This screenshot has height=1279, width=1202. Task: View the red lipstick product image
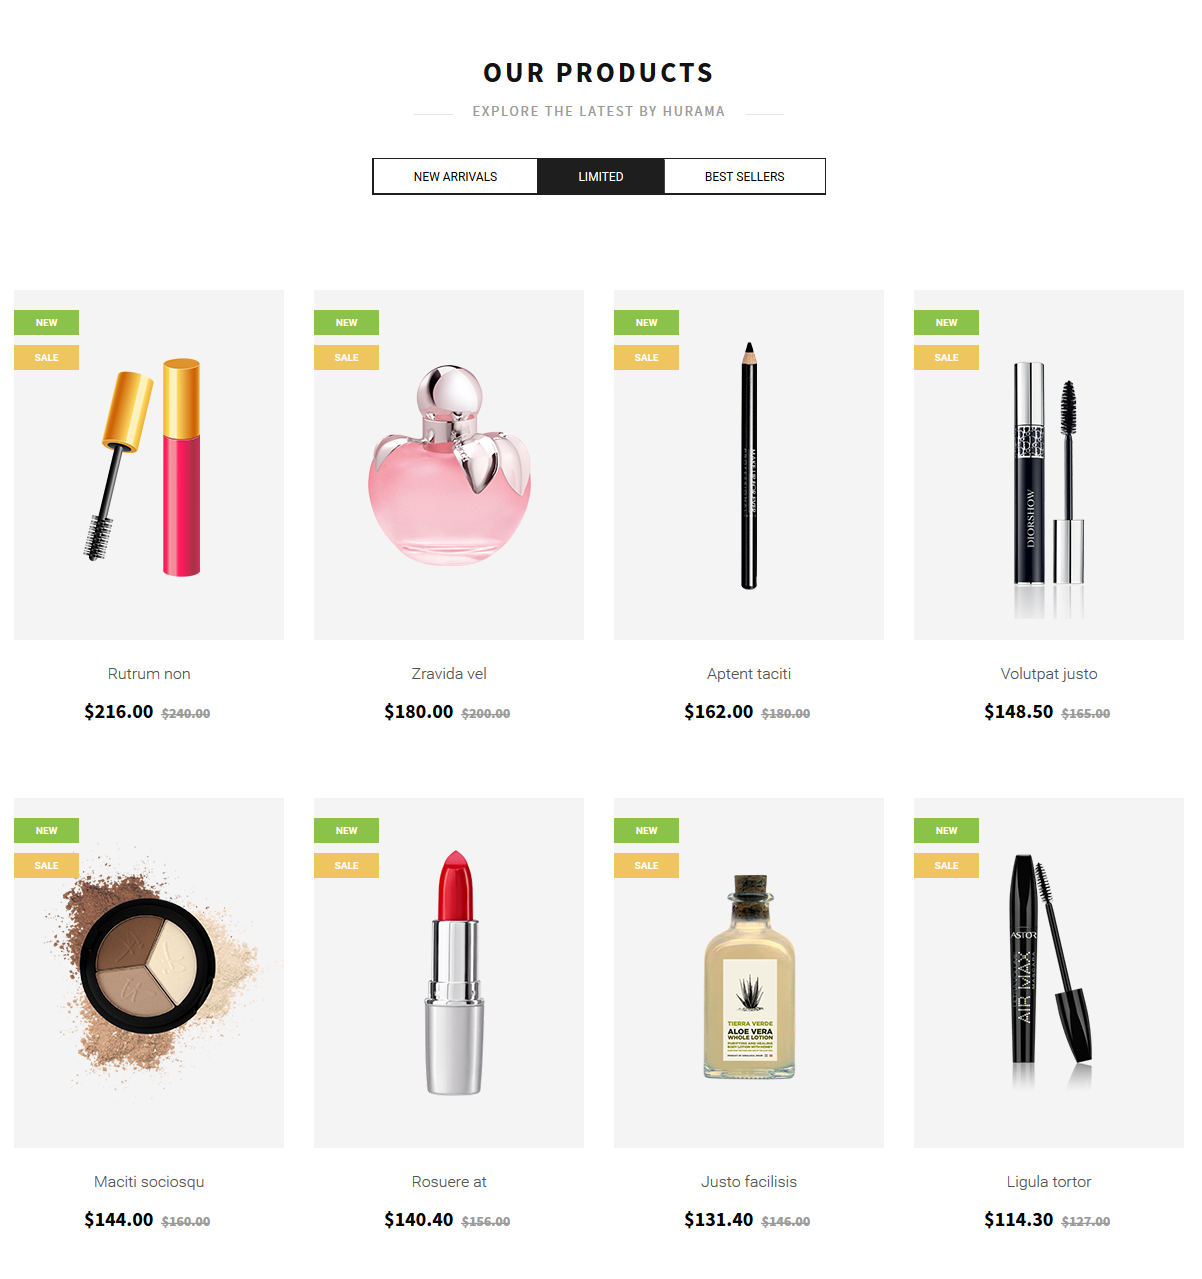tap(449, 973)
